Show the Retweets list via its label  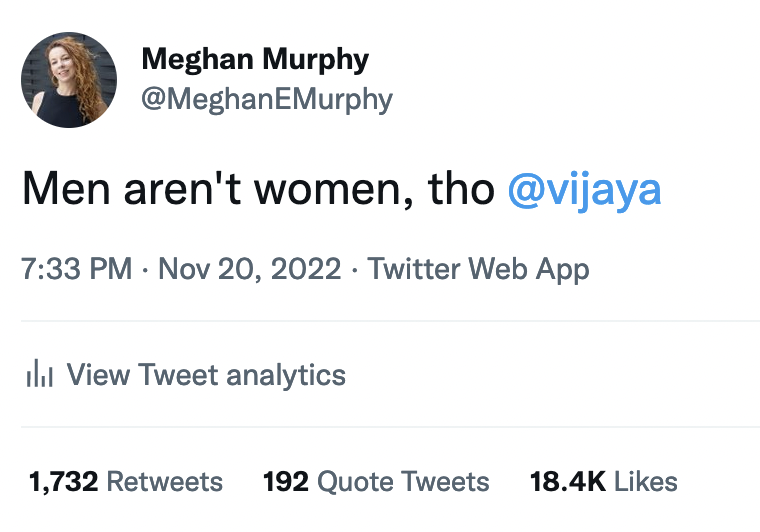click(x=164, y=482)
